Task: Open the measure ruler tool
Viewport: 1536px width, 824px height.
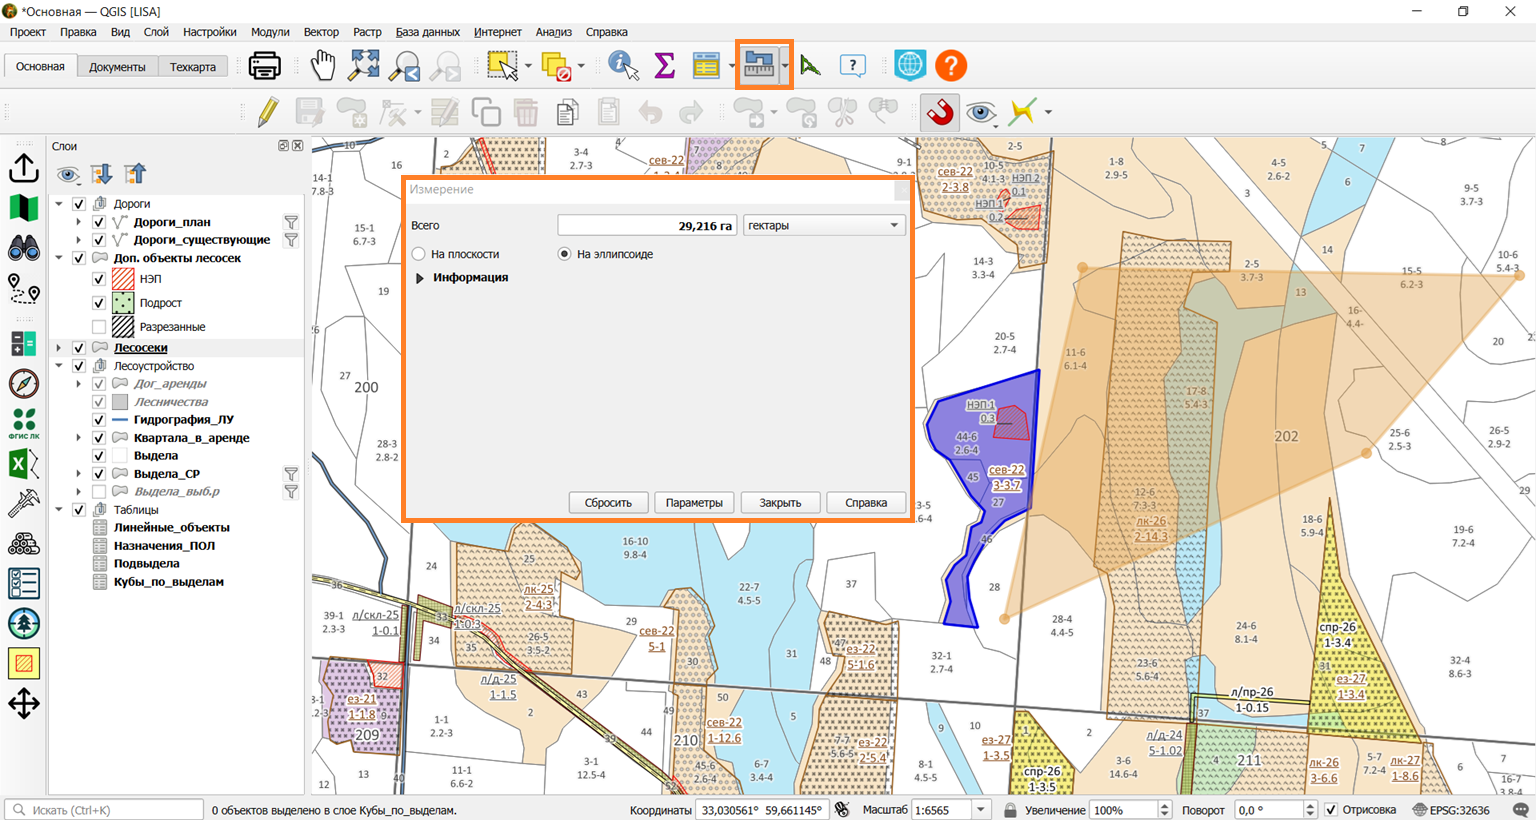Action: [759, 66]
